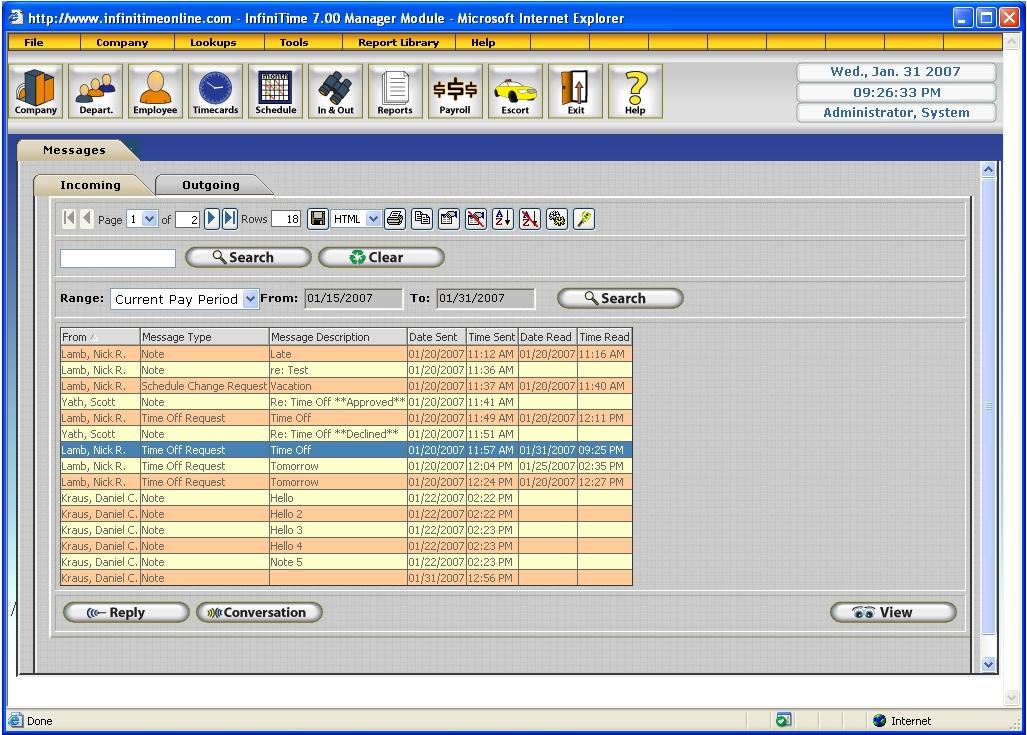The width and height of the screenshot is (1027, 735).
Task: Open the File menu
Action: pyautogui.click(x=33, y=43)
